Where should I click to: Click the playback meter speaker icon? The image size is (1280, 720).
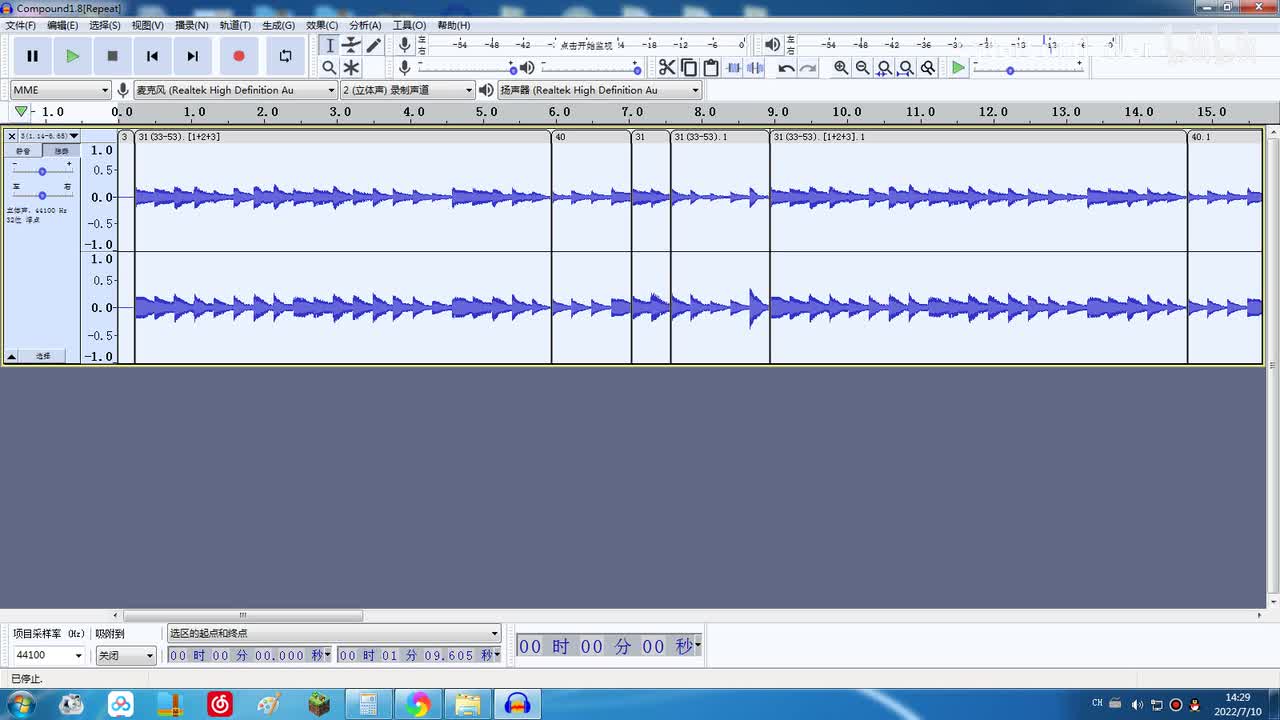[772, 45]
